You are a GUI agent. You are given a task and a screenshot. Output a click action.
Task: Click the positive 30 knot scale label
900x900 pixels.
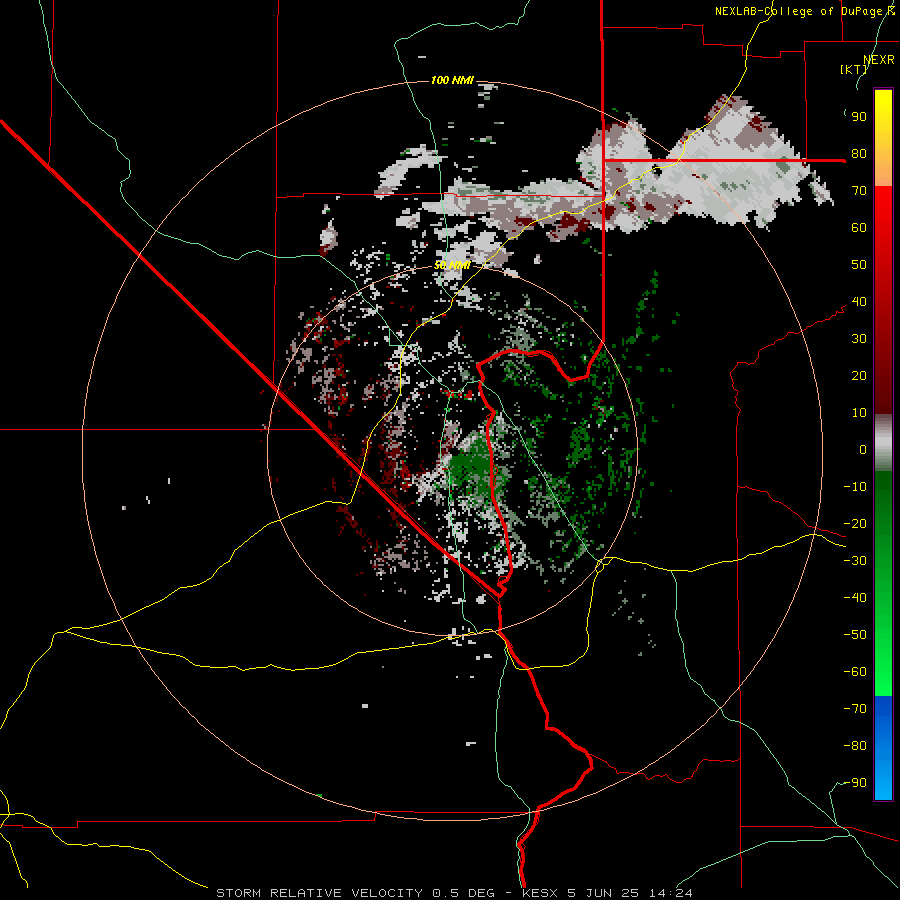(859, 339)
